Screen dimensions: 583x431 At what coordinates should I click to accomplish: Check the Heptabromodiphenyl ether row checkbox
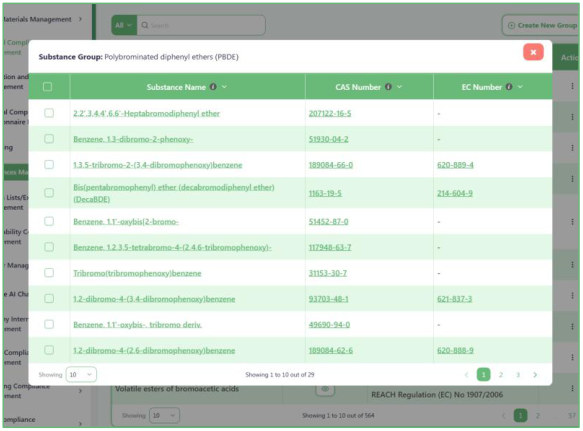[x=49, y=113]
